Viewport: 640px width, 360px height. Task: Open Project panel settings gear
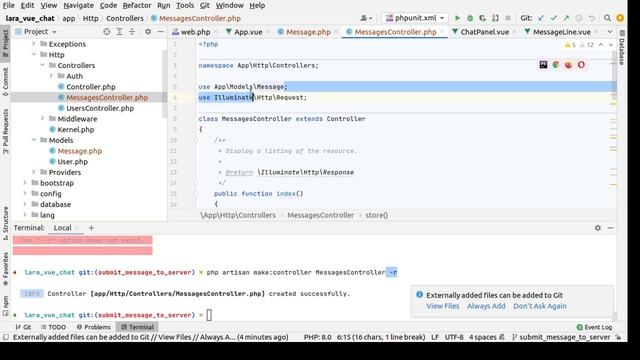148,31
